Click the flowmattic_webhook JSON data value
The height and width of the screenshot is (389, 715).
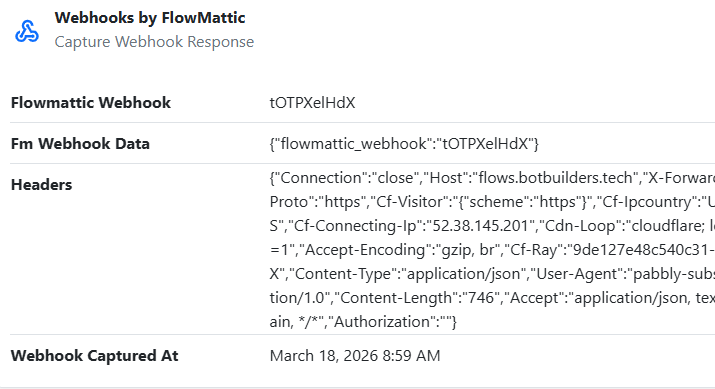404,144
